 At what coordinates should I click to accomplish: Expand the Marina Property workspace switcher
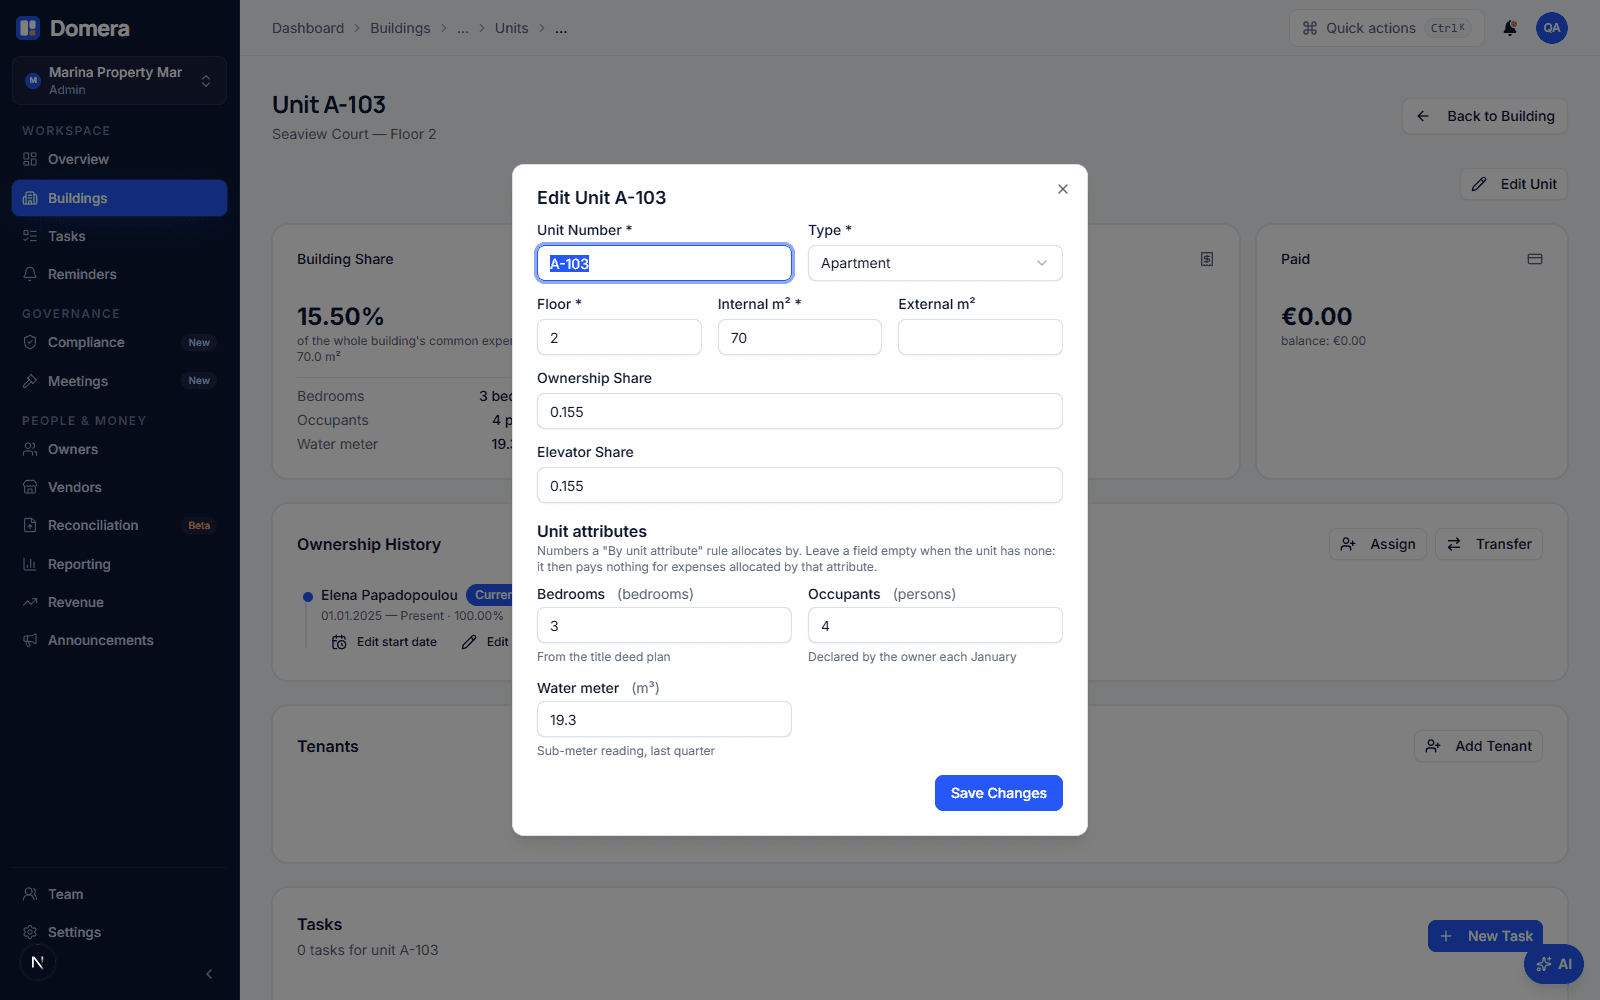[119, 80]
